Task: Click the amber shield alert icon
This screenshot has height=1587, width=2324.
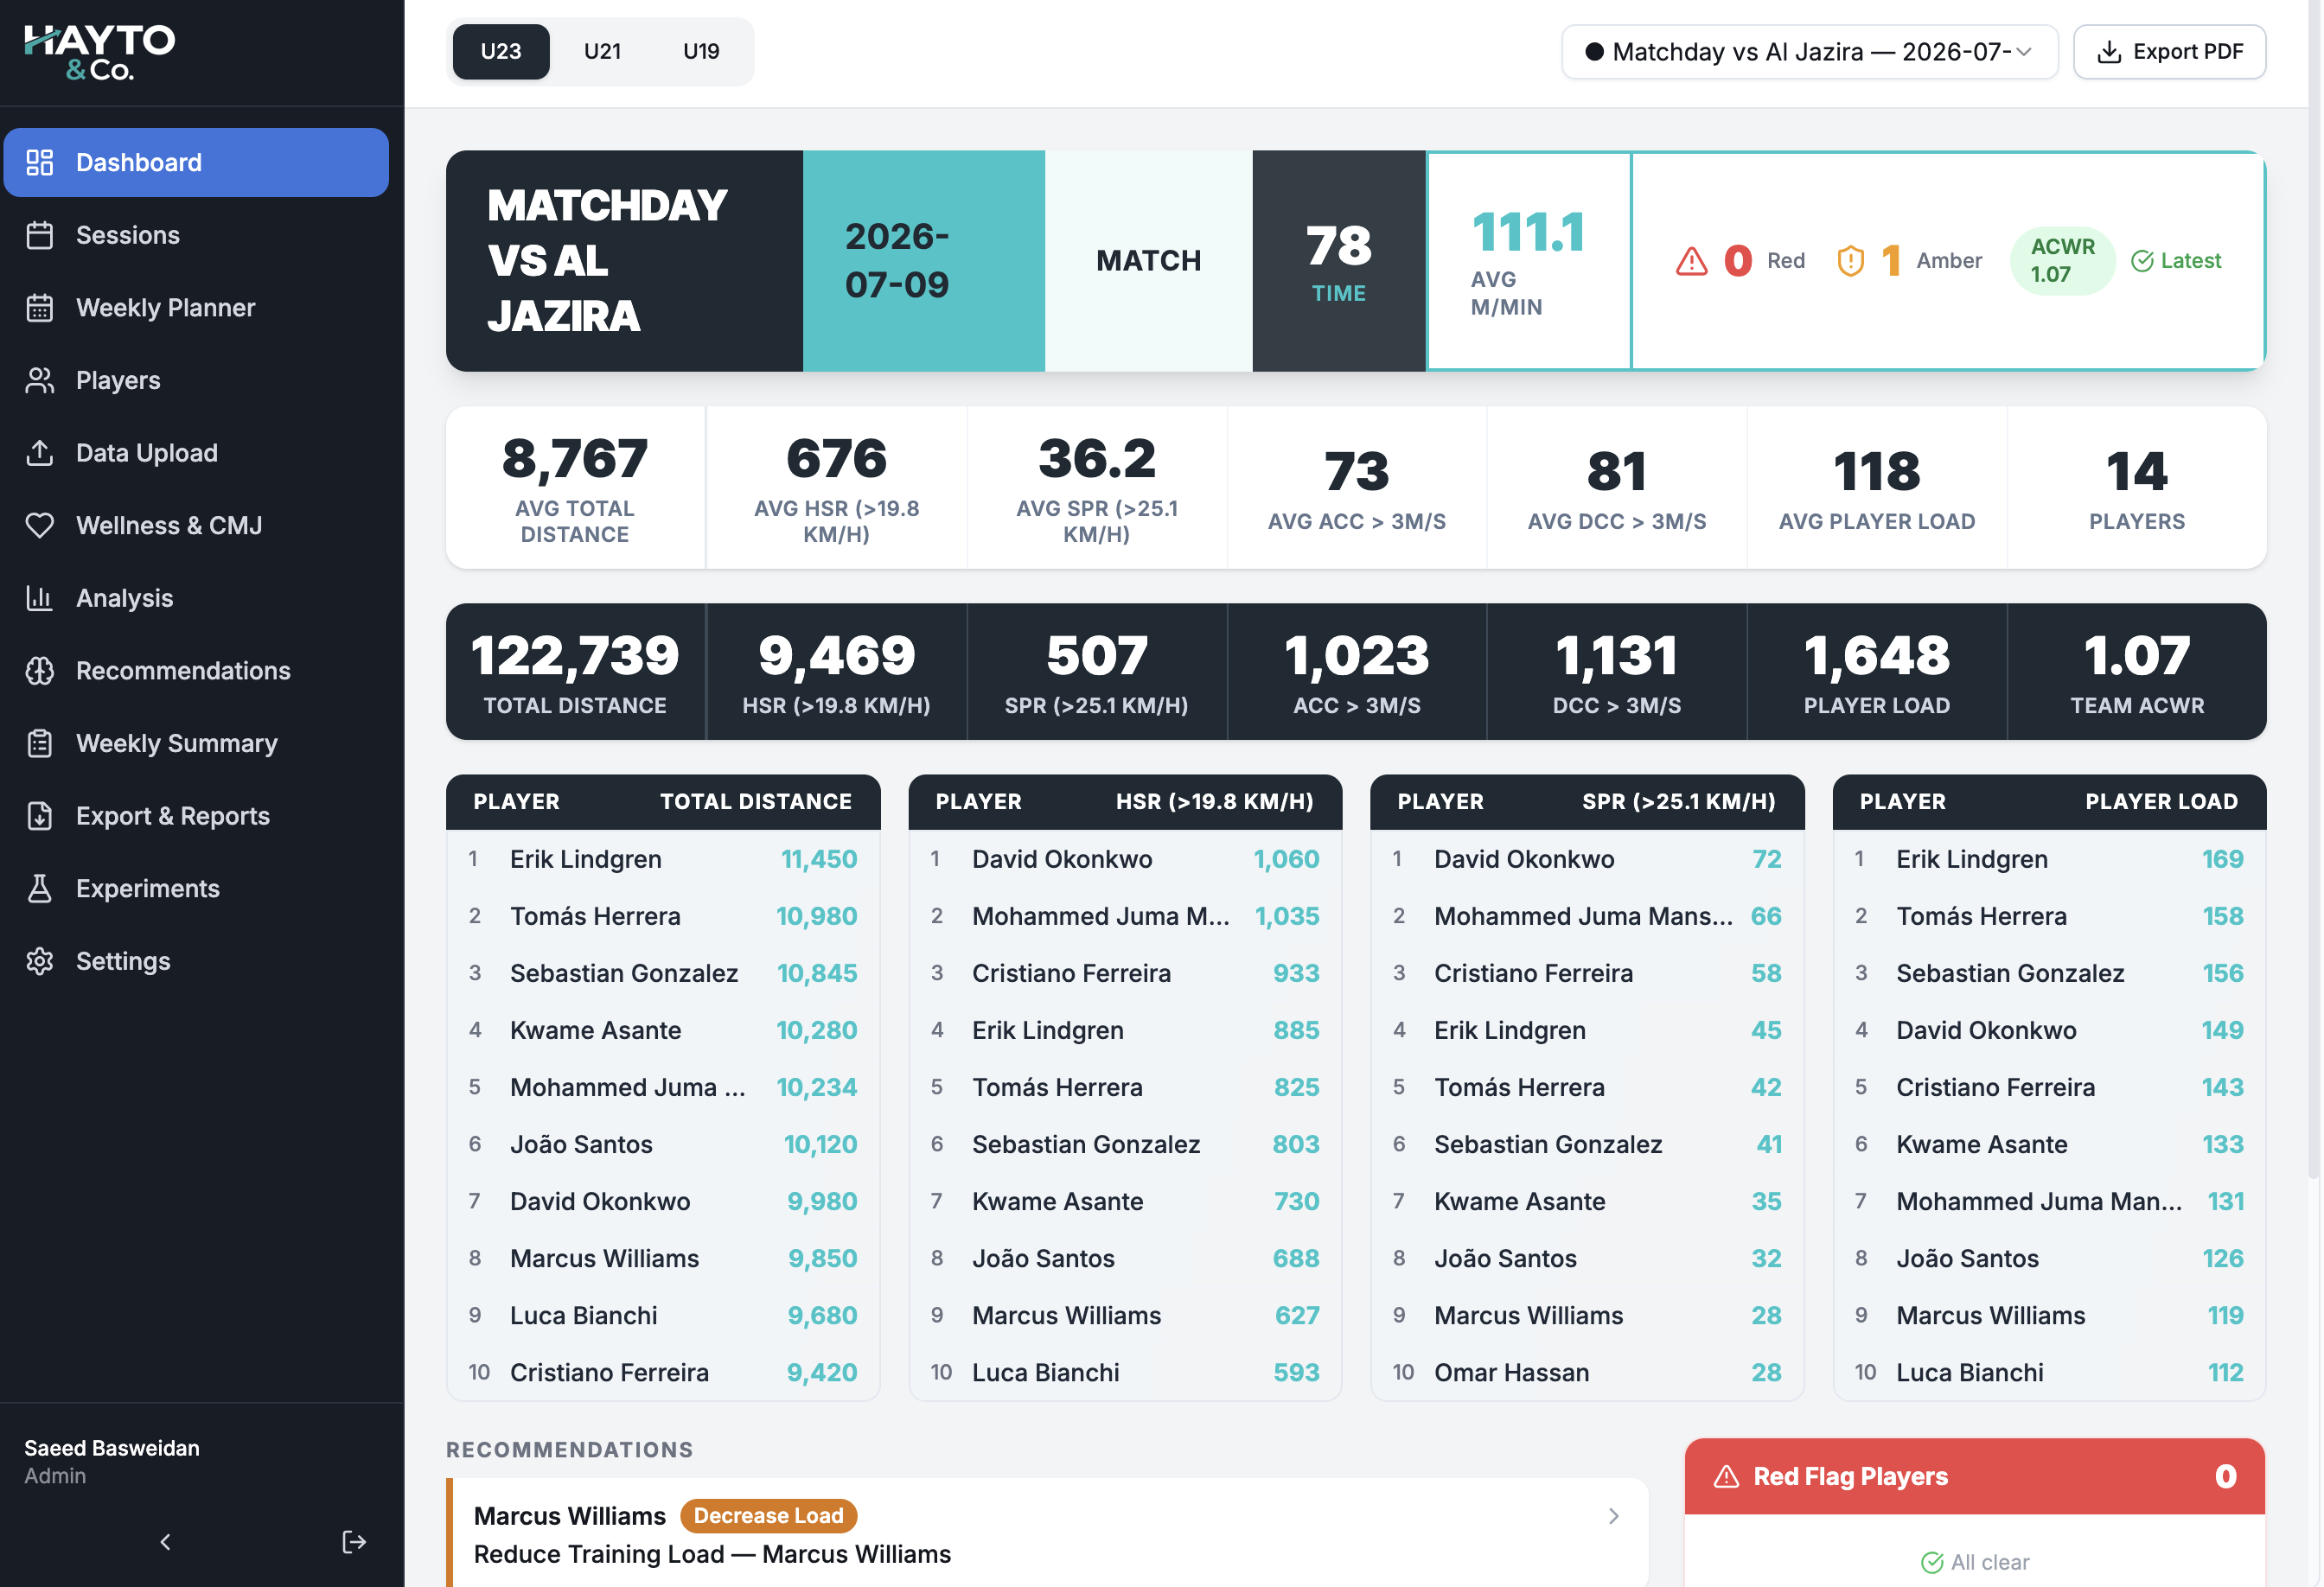Action: click(1850, 261)
